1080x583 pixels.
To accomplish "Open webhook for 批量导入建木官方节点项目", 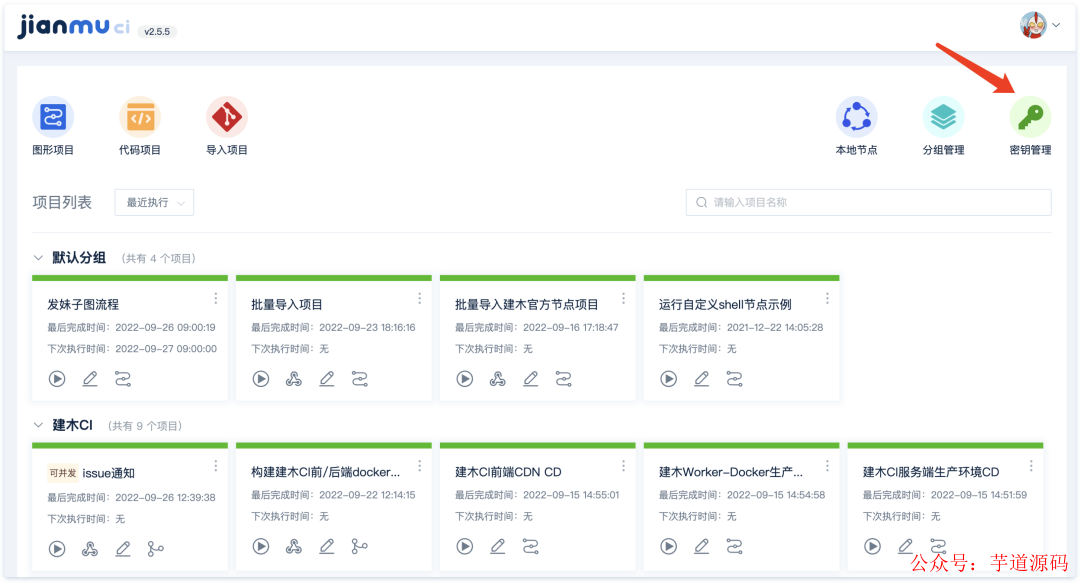I will point(498,379).
